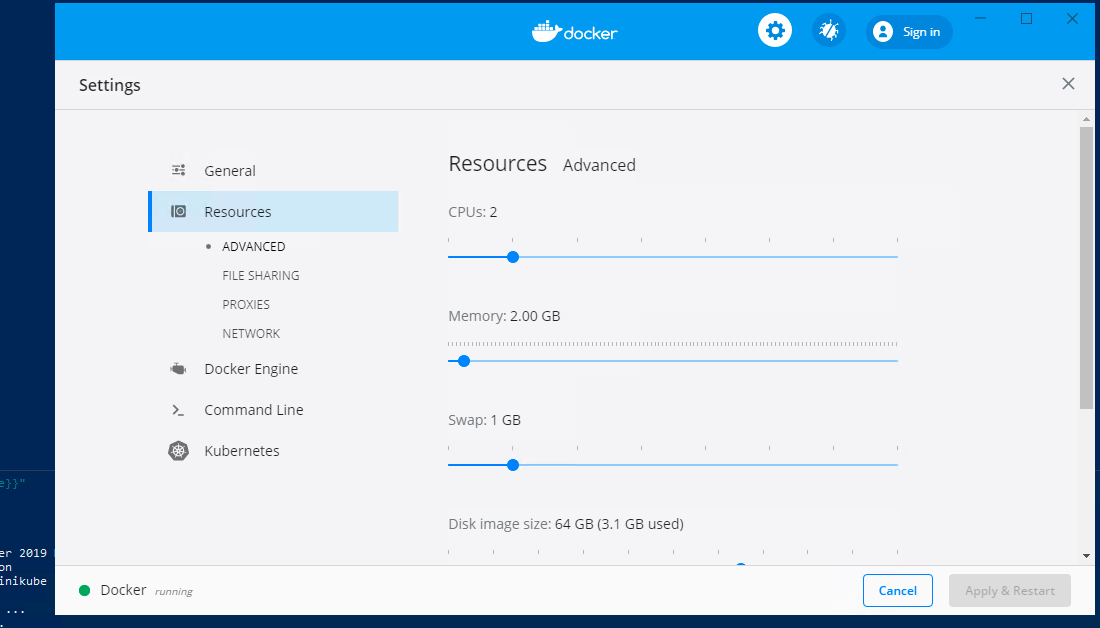
Task: Select the Resources settings section
Action: click(274, 211)
